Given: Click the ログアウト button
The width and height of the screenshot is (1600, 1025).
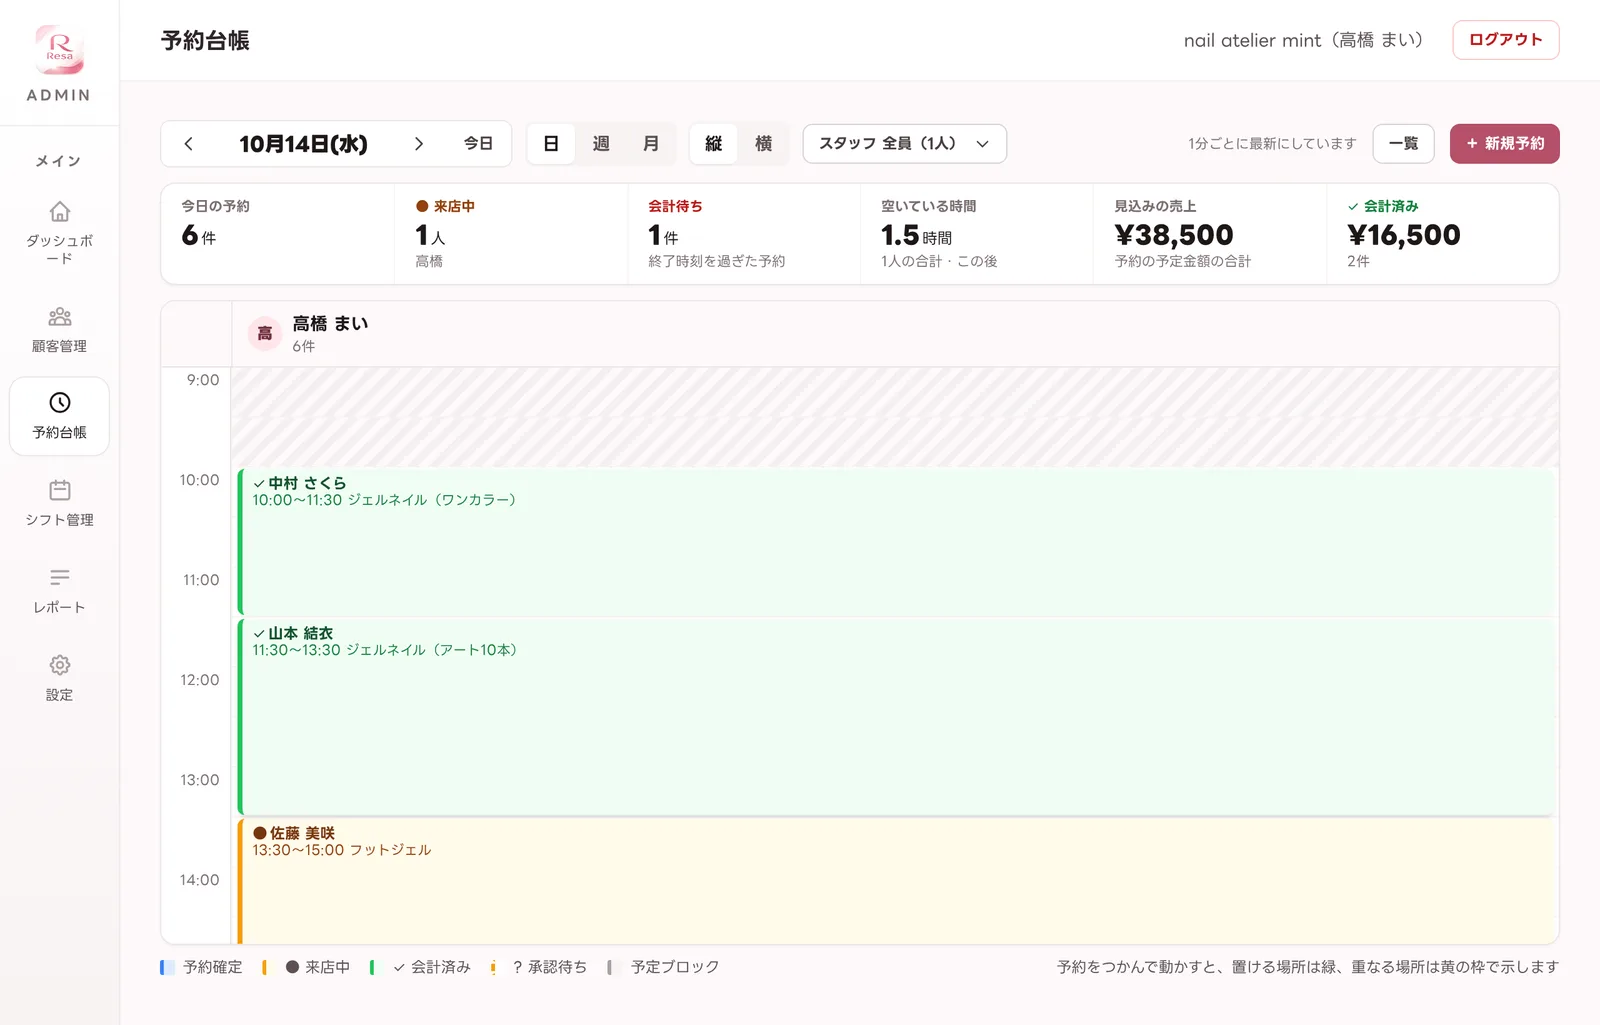Looking at the screenshot, I should (1506, 40).
